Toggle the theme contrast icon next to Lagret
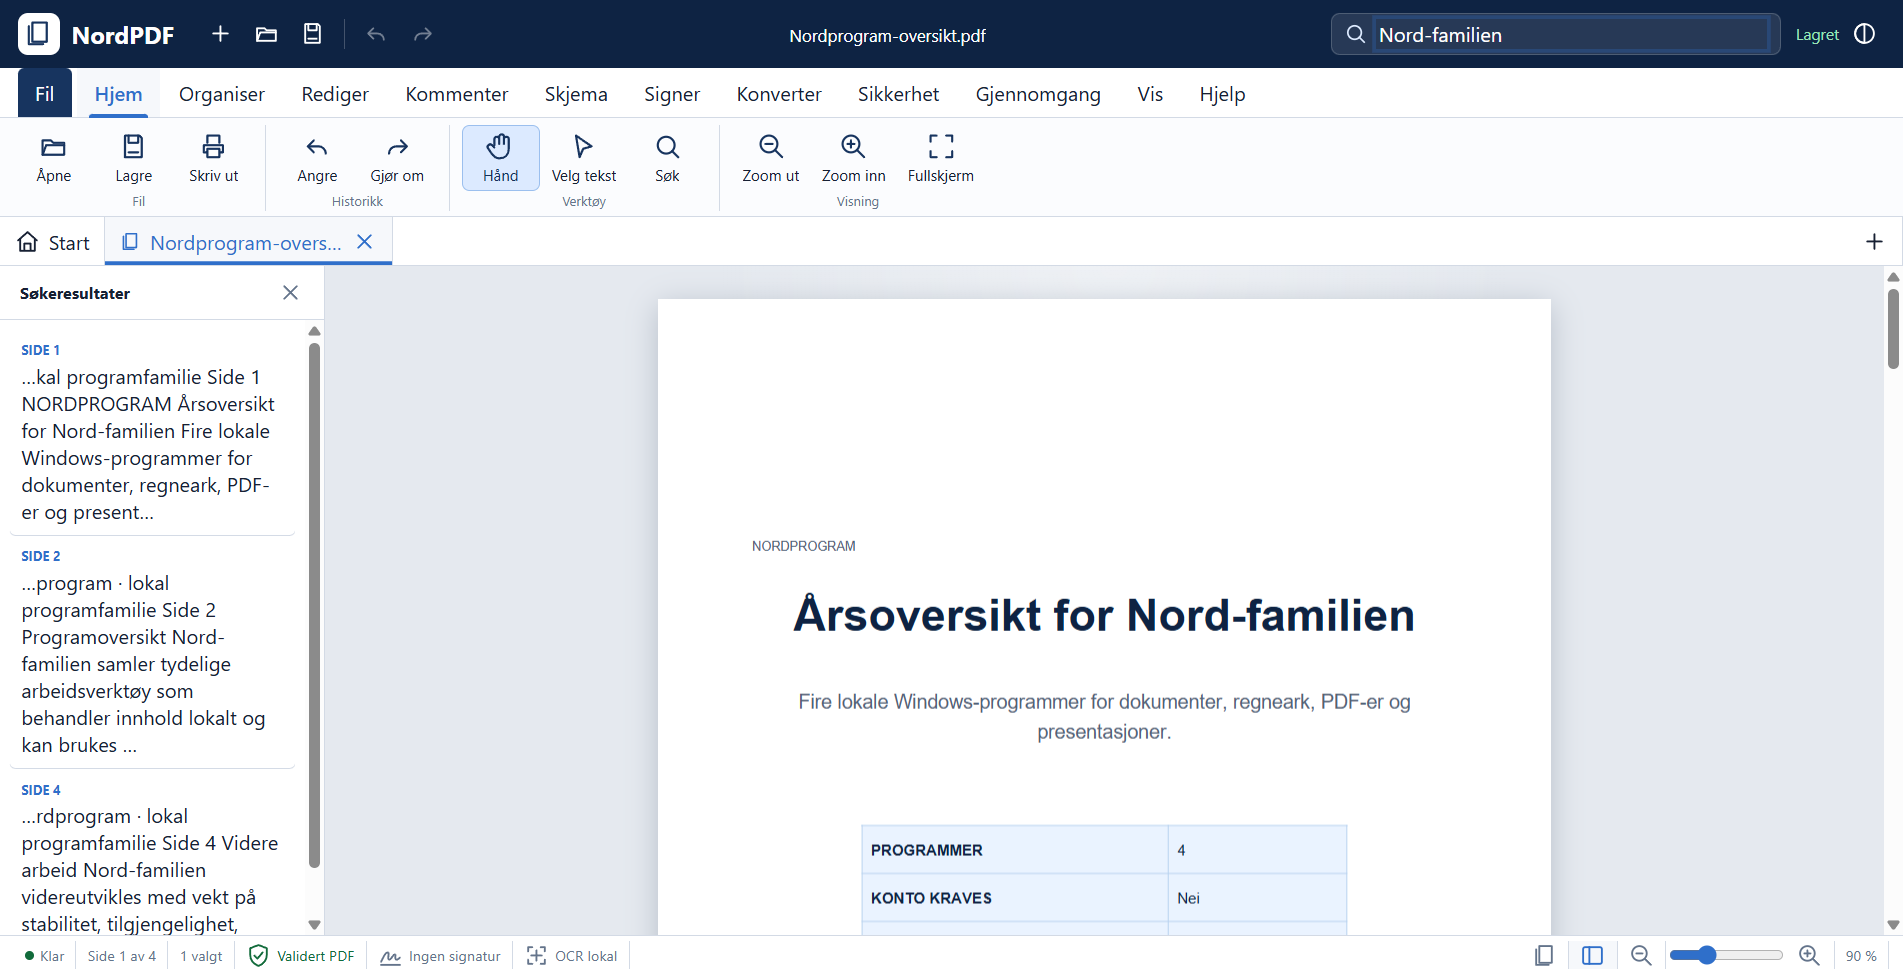 pos(1865,34)
